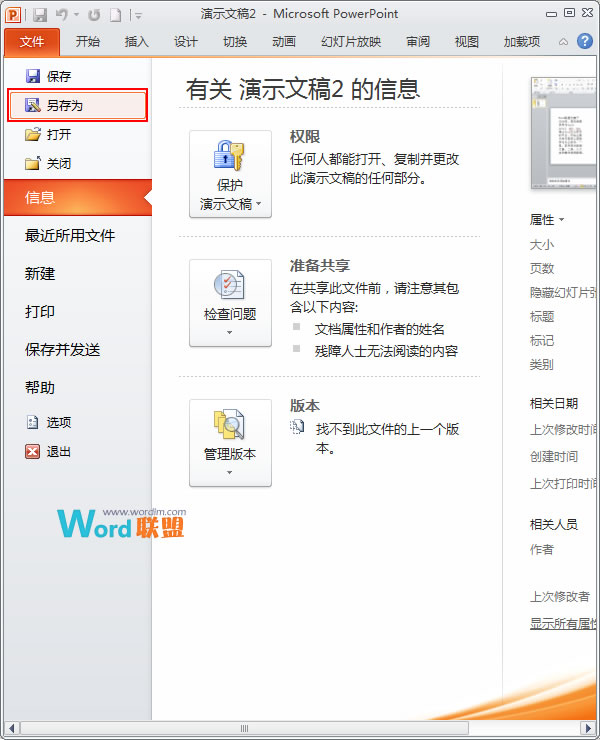Open the Design (设计) tab
This screenshot has height=740, width=600.
(x=186, y=42)
